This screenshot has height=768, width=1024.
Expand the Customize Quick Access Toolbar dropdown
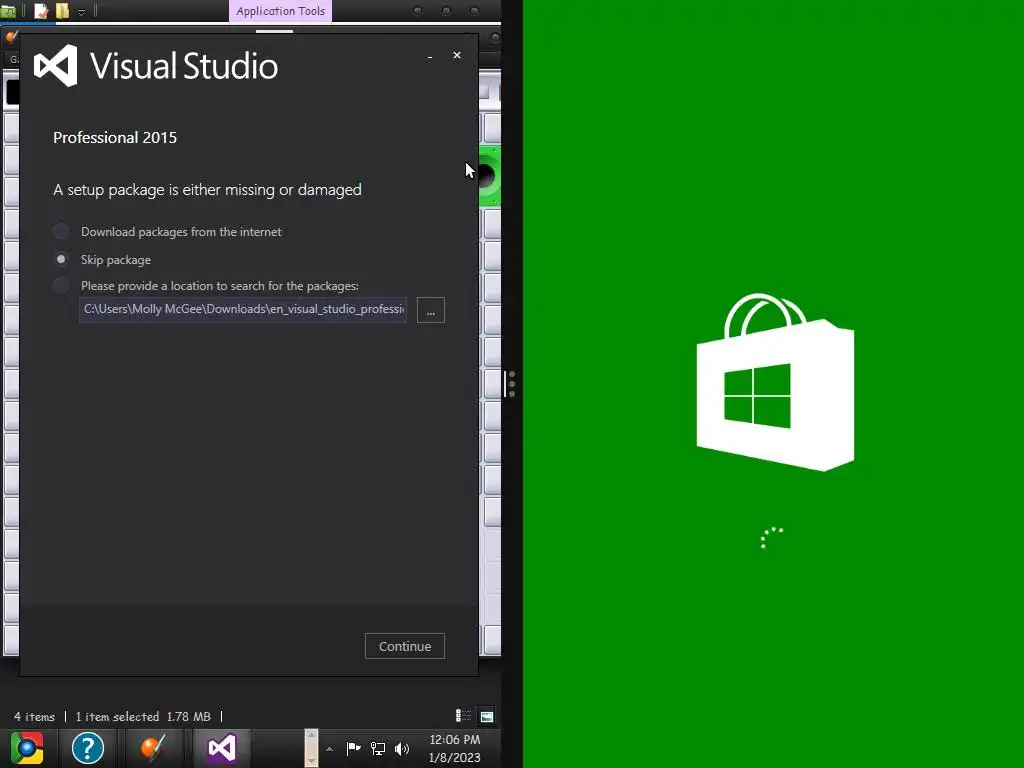point(82,12)
